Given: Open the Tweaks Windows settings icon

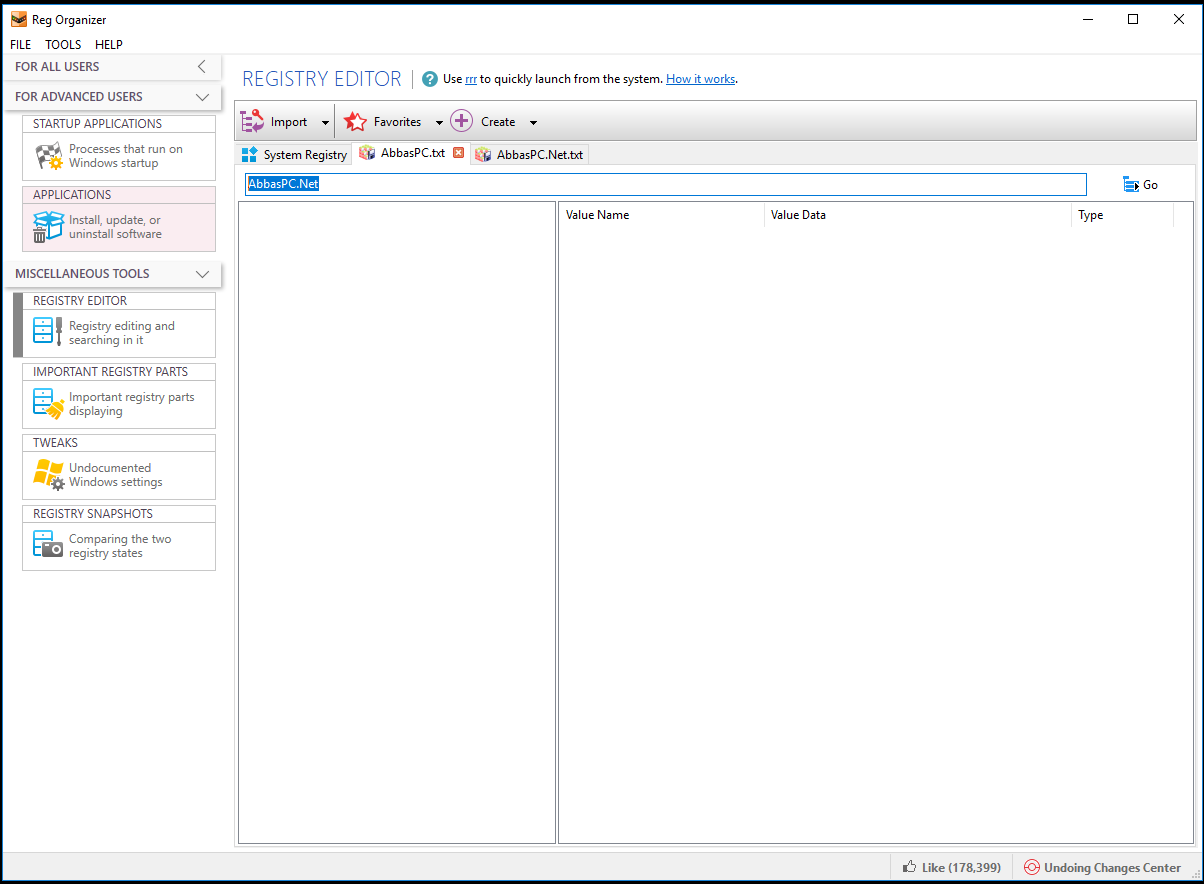Looking at the screenshot, I should (48, 474).
